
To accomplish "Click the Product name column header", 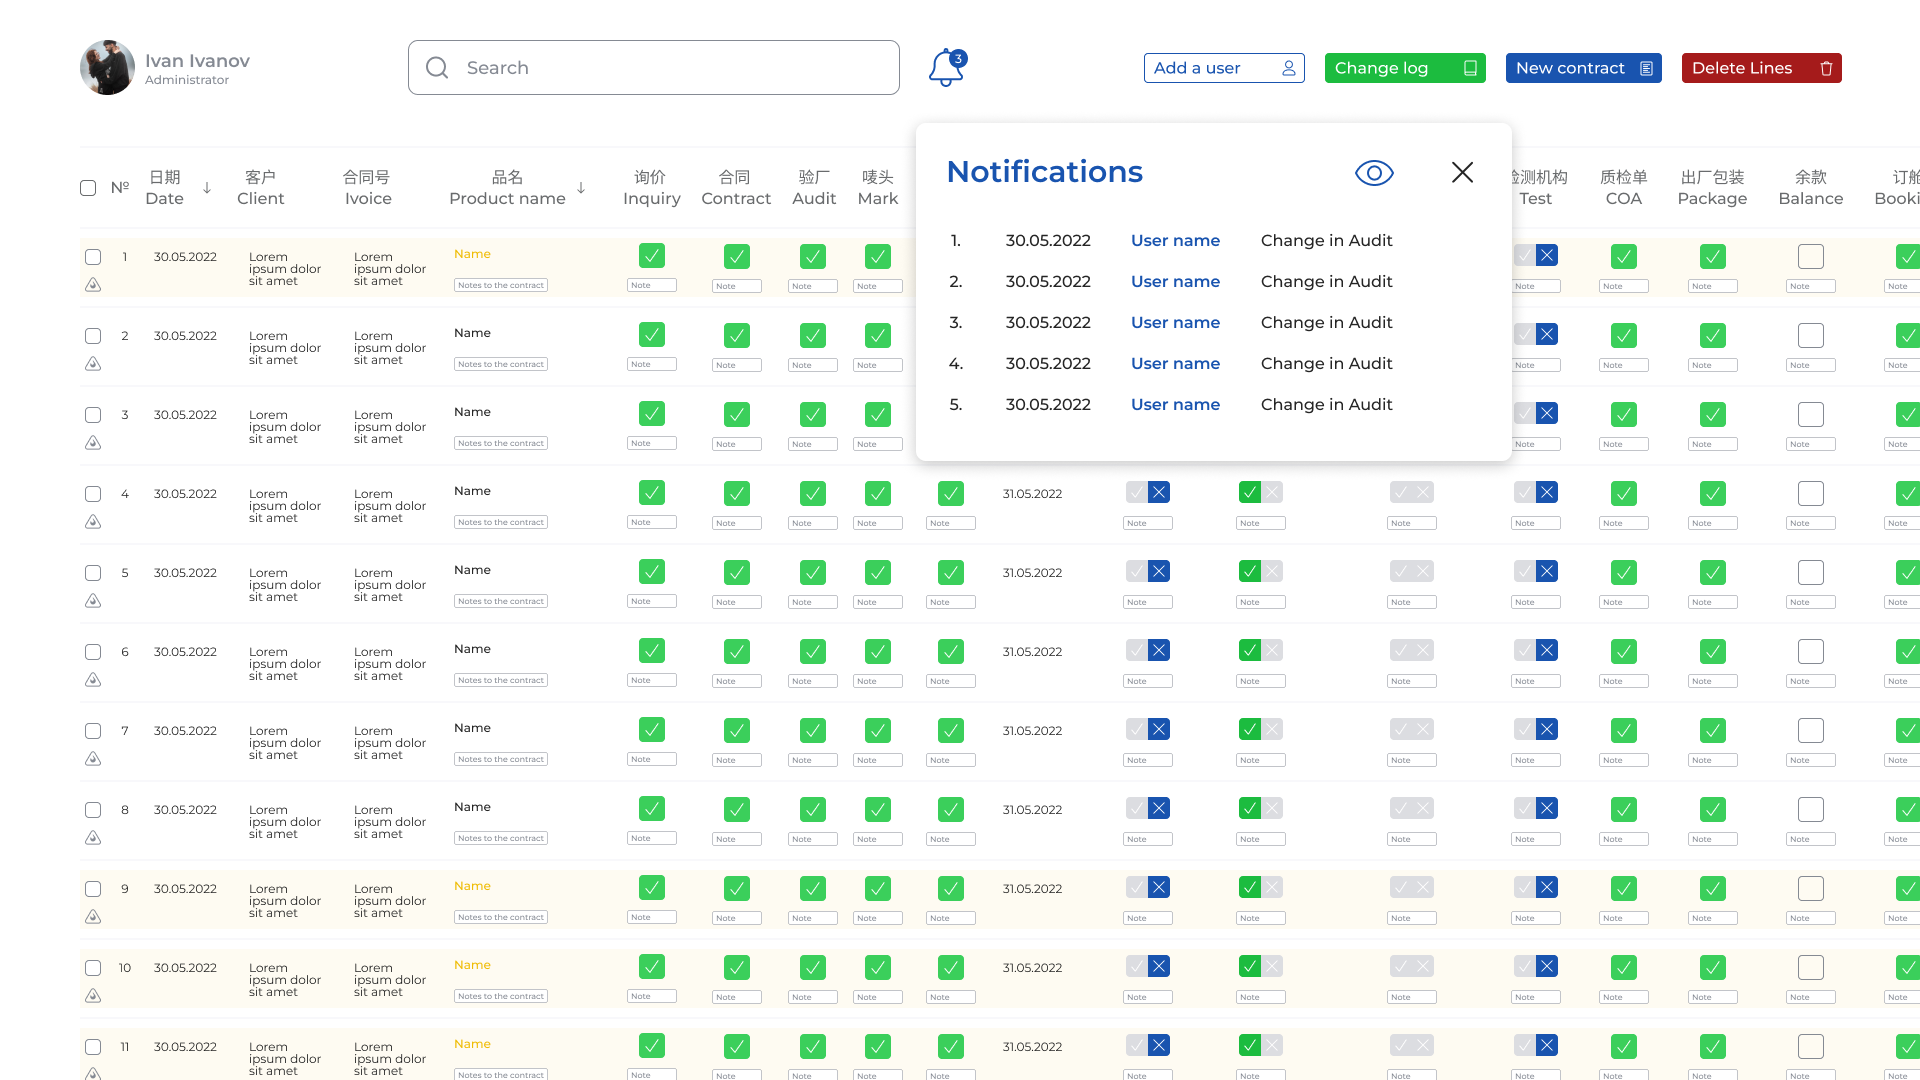I will [507, 188].
